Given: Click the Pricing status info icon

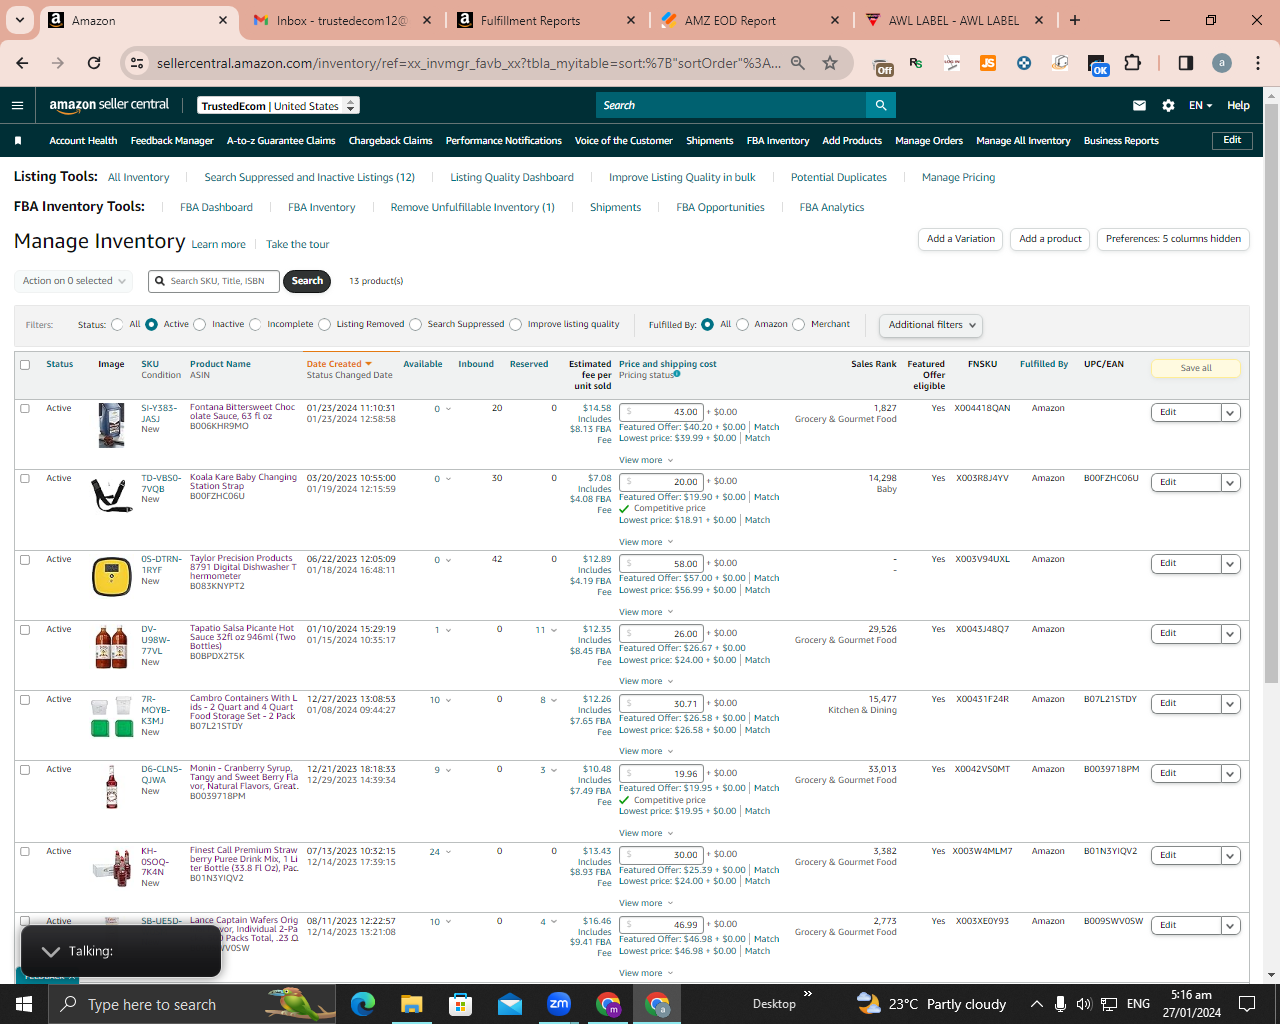Looking at the screenshot, I should click(677, 374).
